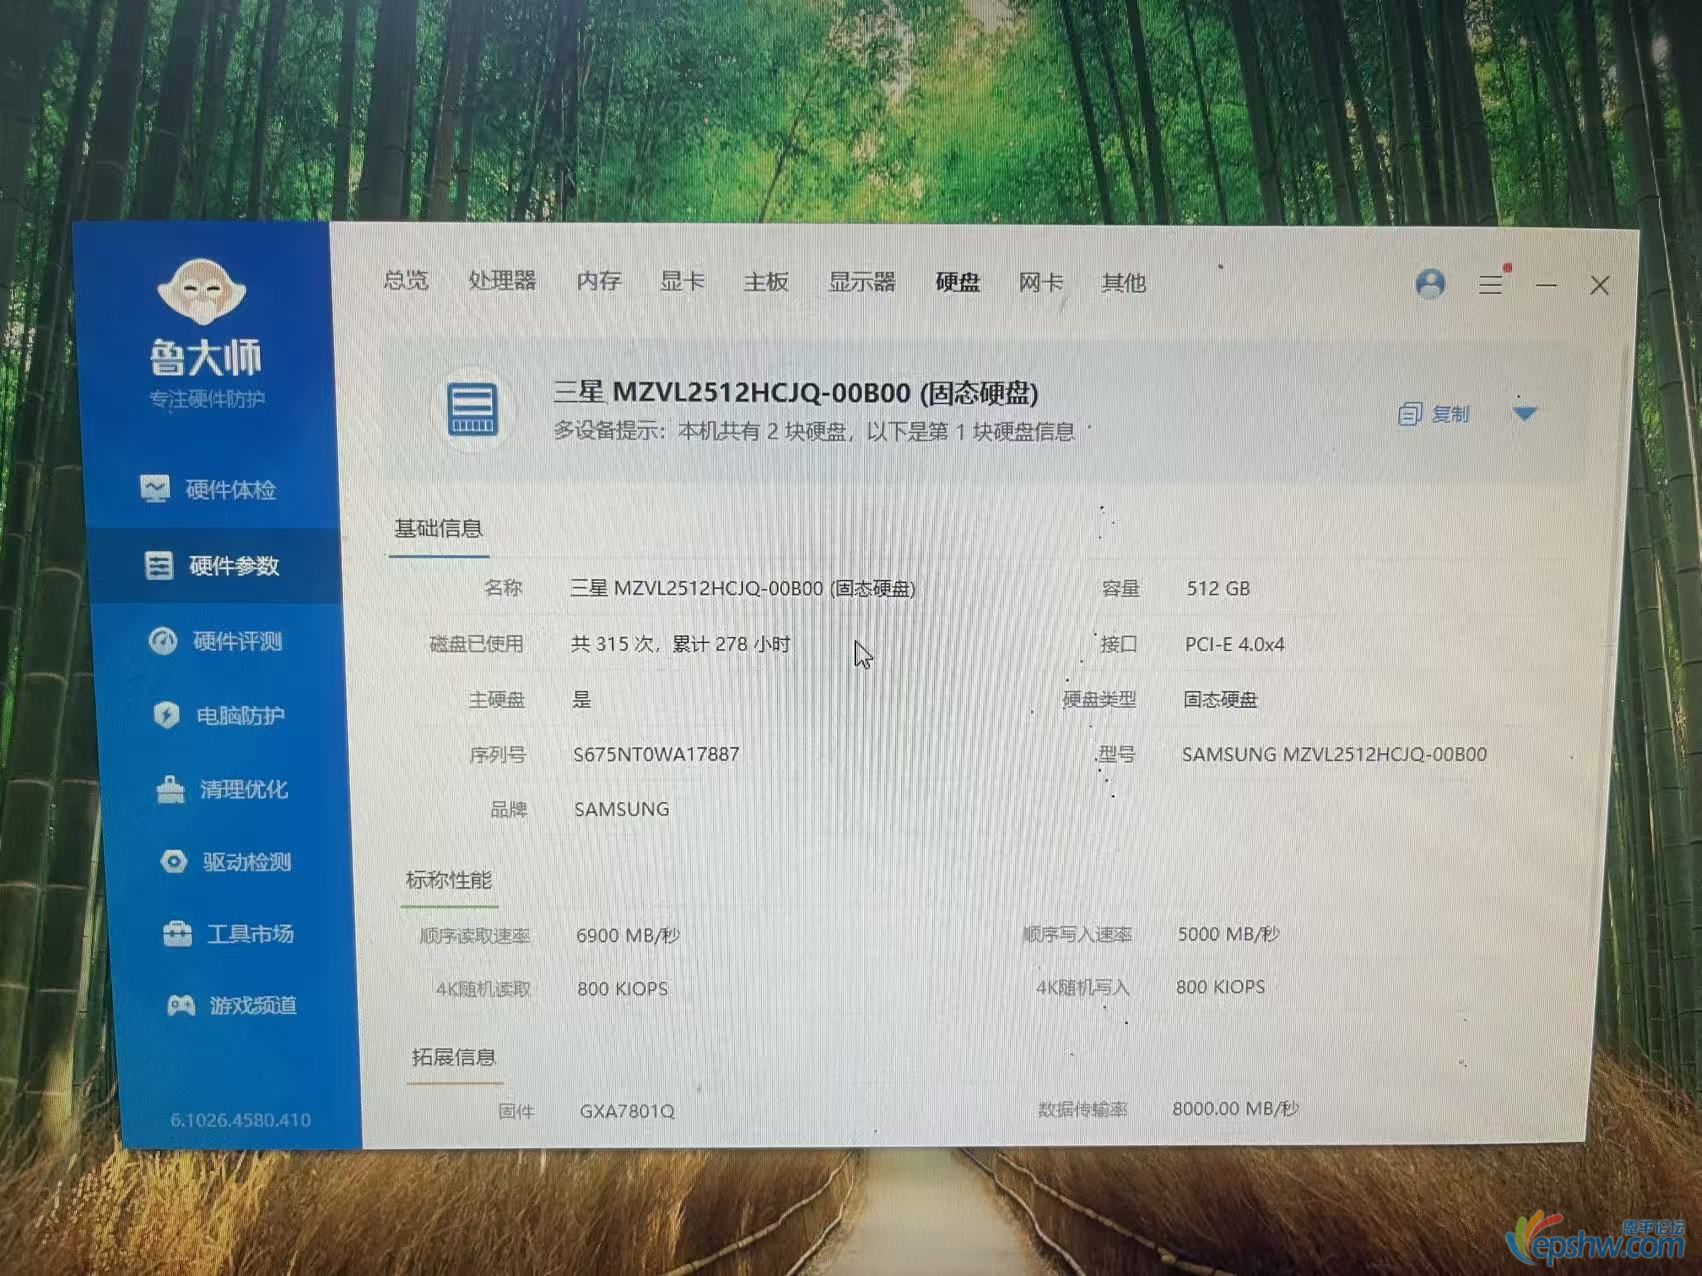Click the usage value 共 315 次
Viewport: 1702px width, 1276px height.
pyautogui.click(x=680, y=644)
